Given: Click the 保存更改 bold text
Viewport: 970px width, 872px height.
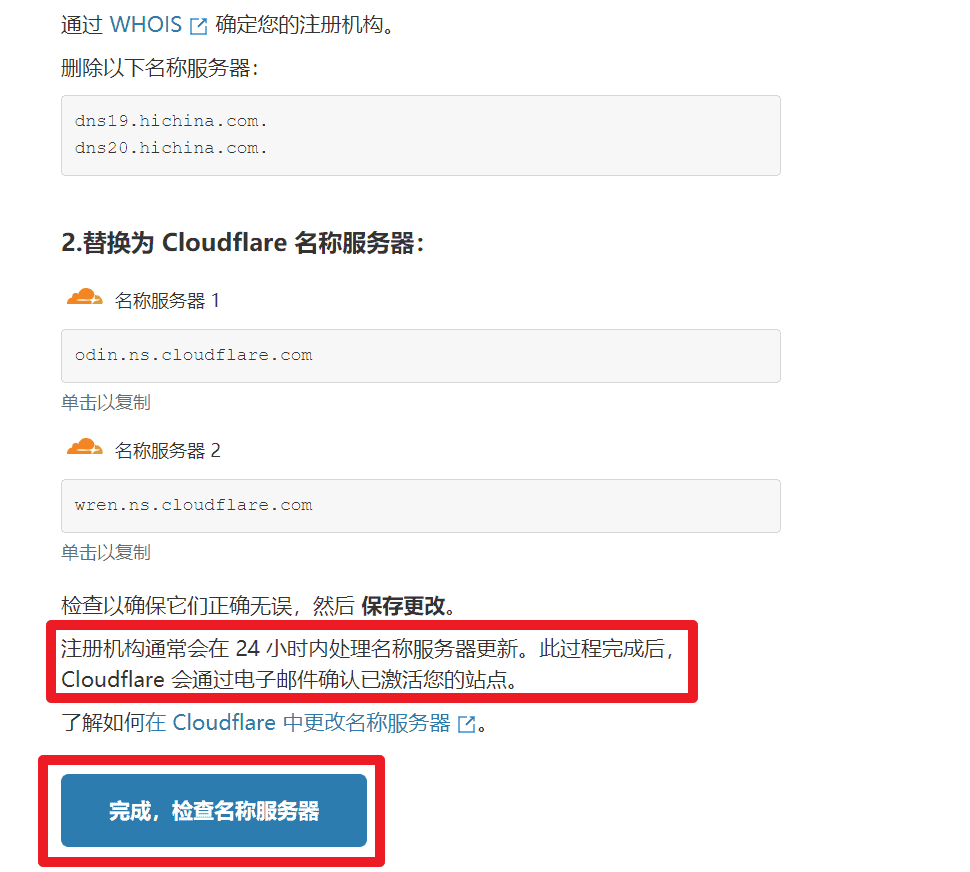Looking at the screenshot, I should click(x=403, y=605).
